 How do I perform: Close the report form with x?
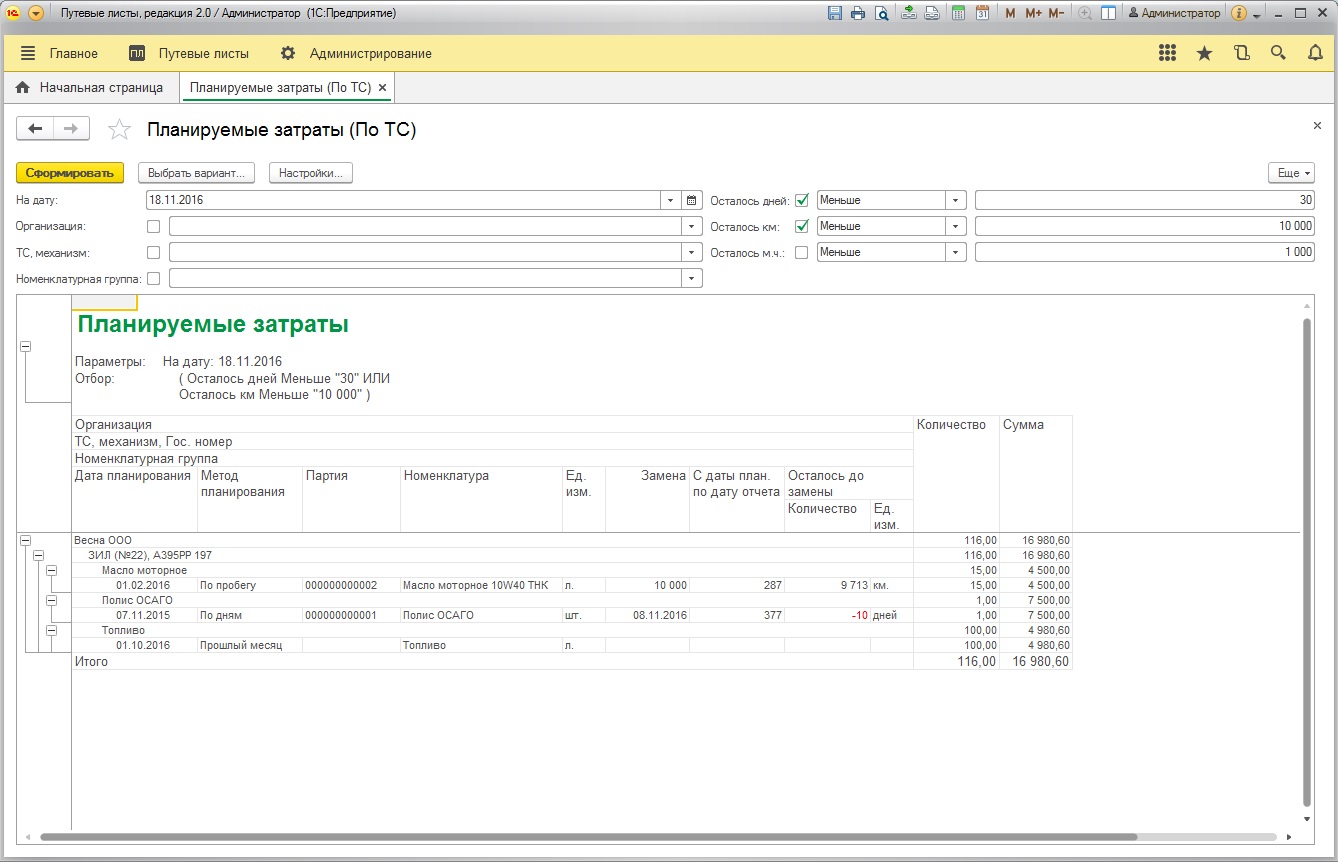[1317, 125]
